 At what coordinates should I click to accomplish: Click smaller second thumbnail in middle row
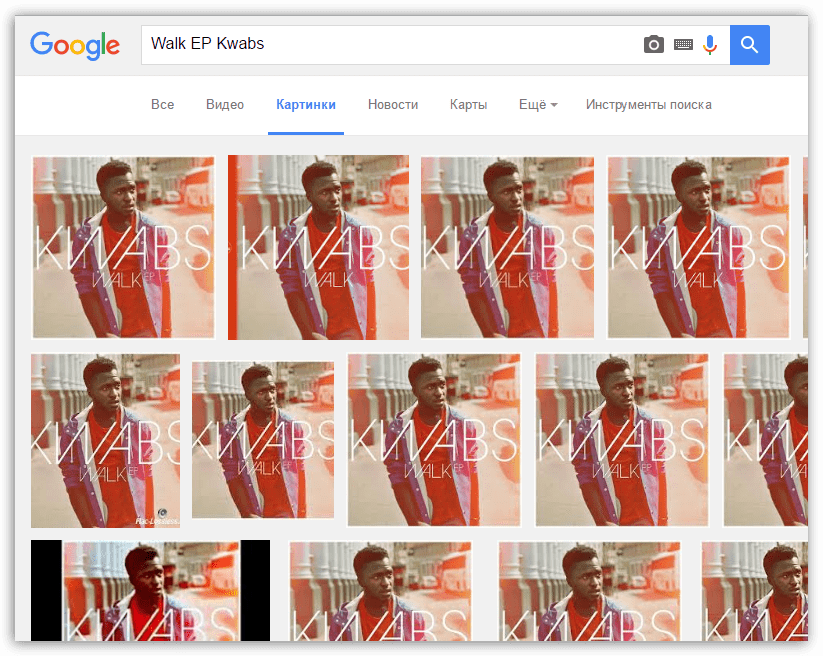pos(263,440)
